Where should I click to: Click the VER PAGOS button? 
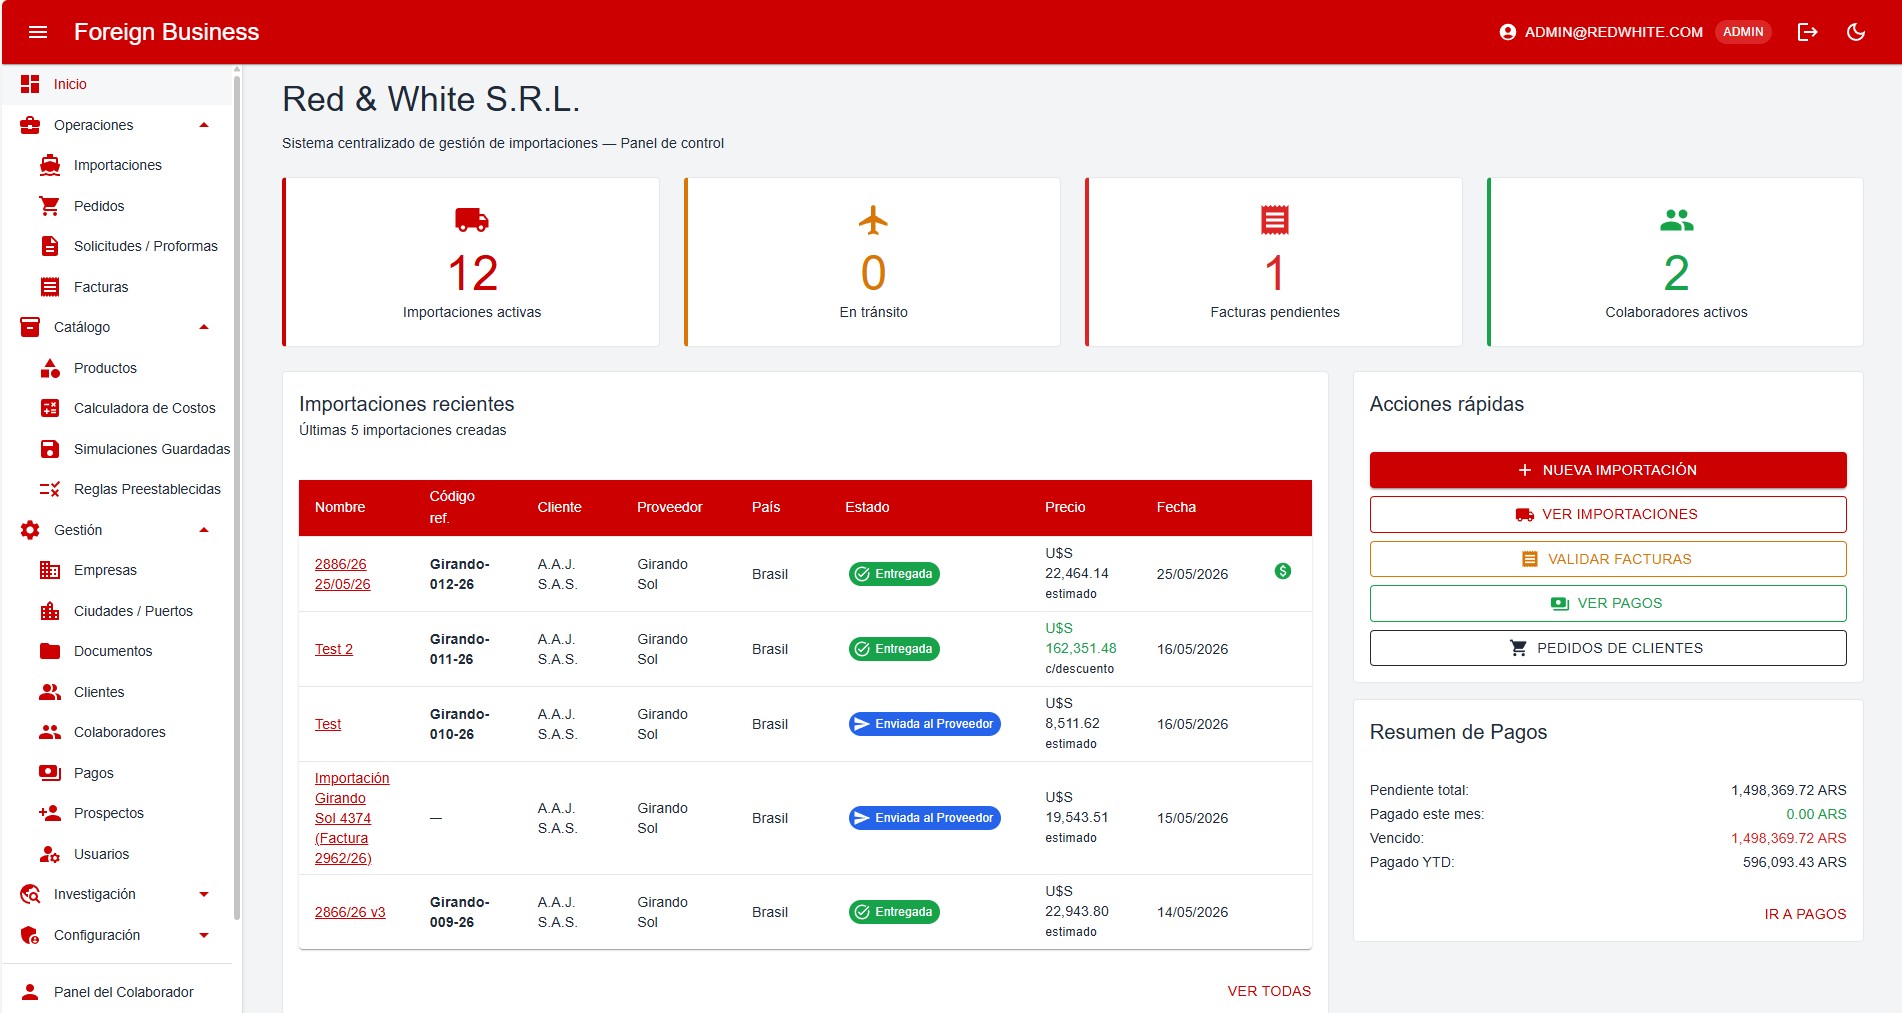click(1608, 603)
